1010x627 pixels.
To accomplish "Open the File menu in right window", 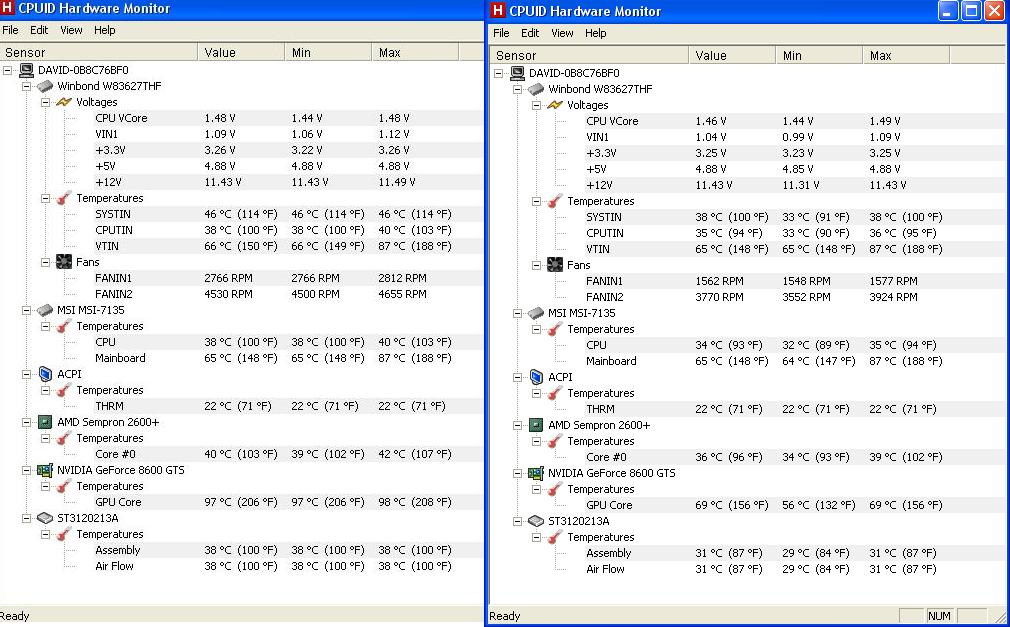I will pyautogui.click(x=501, y=33).
